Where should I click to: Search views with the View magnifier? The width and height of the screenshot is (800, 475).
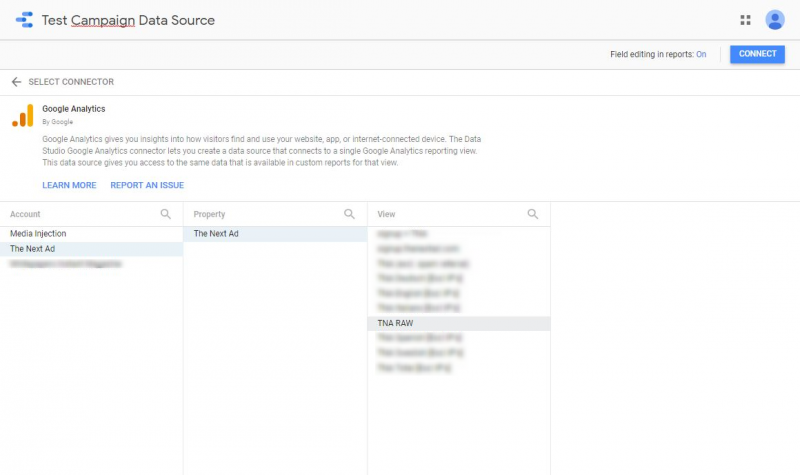[533, 214]
